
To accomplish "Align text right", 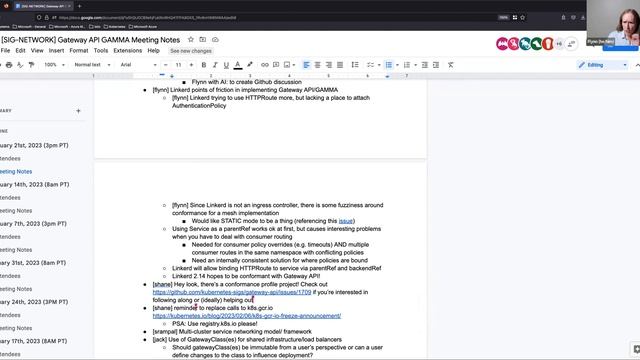I will pyautogui.click(x=329, y=65).
